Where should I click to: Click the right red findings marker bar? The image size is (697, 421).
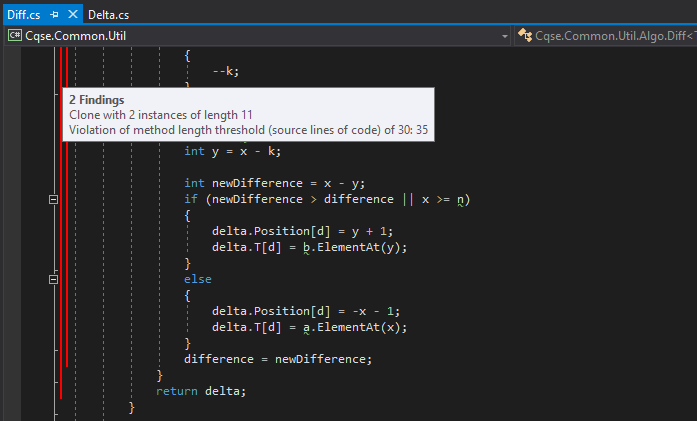[68, 250]
